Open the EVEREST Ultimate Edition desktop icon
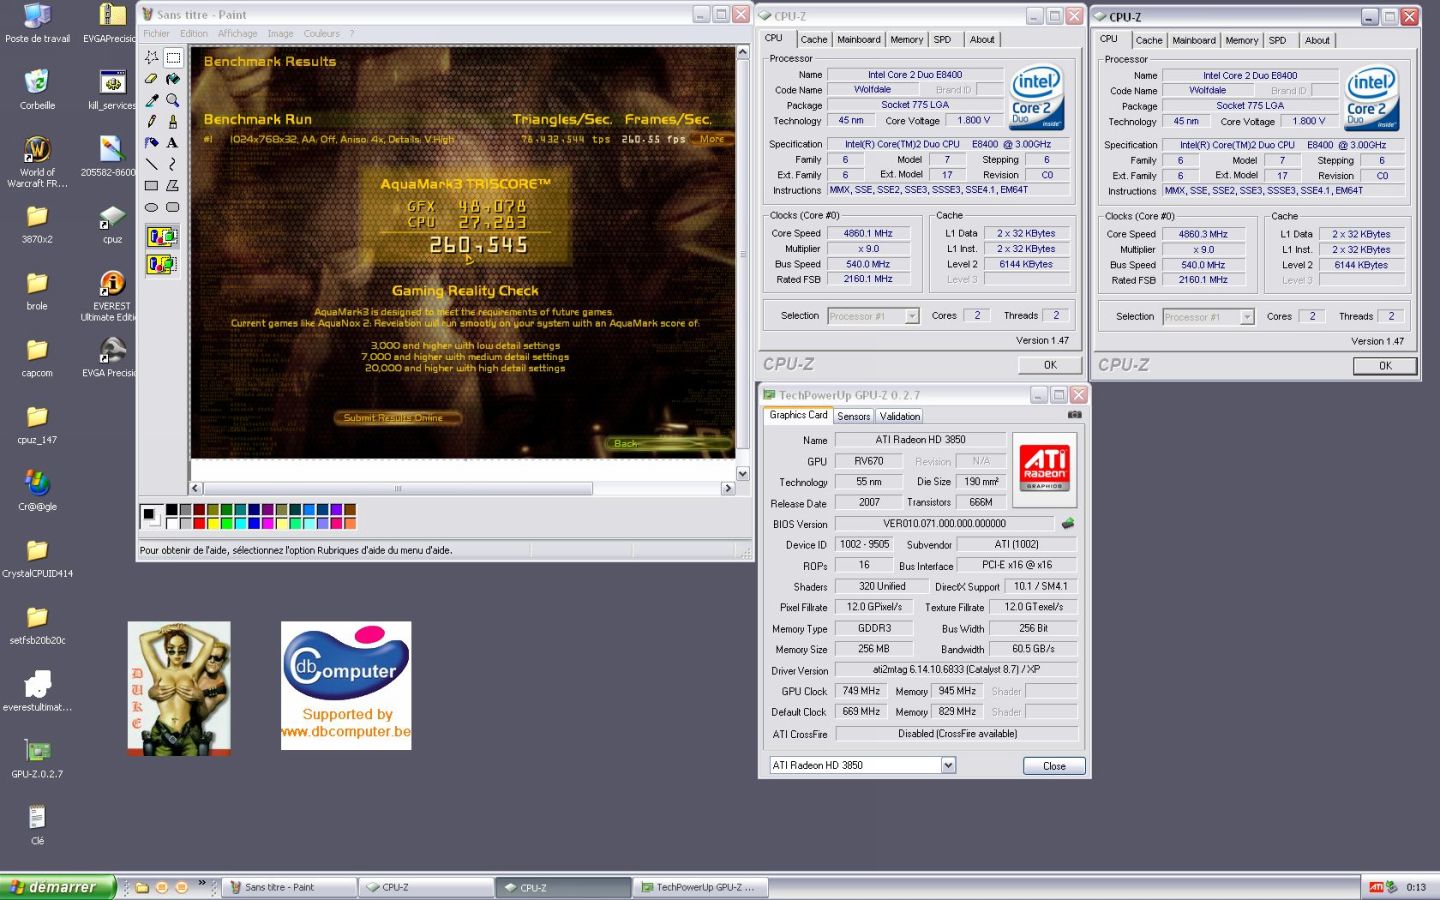Image resolution: width=1440 pixels, height=900 pixels. (x=112, y=295)
